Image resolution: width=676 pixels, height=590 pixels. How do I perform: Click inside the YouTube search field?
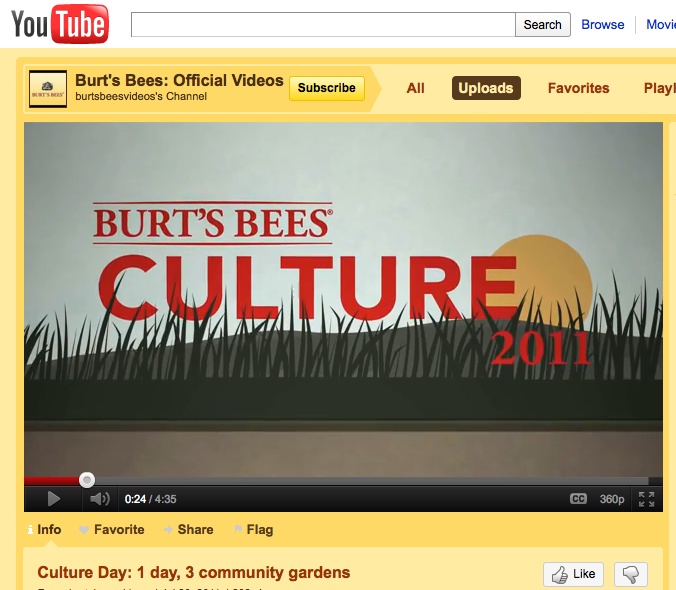322,25
